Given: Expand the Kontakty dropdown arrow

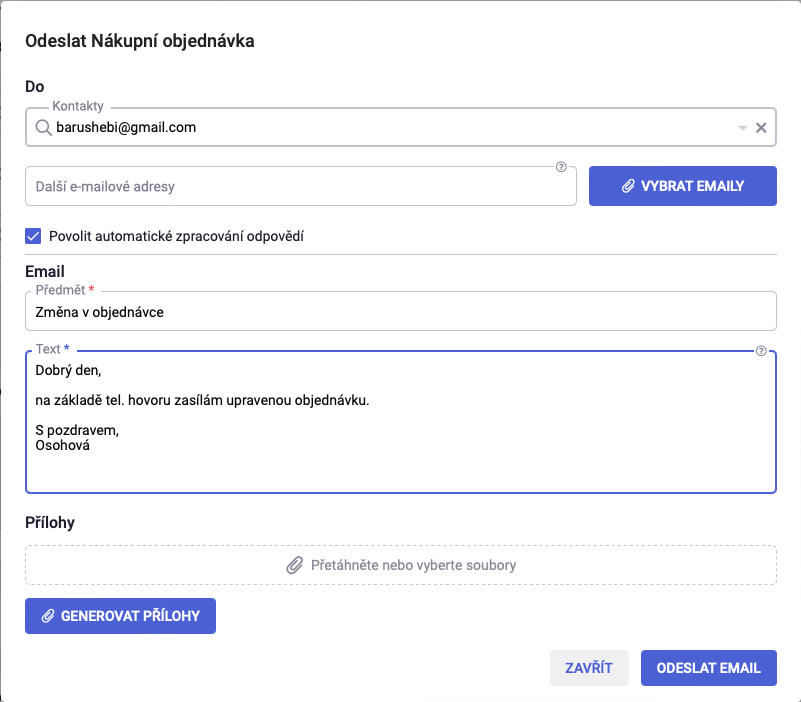Looking at the screenshot, I should coord(742,128).
